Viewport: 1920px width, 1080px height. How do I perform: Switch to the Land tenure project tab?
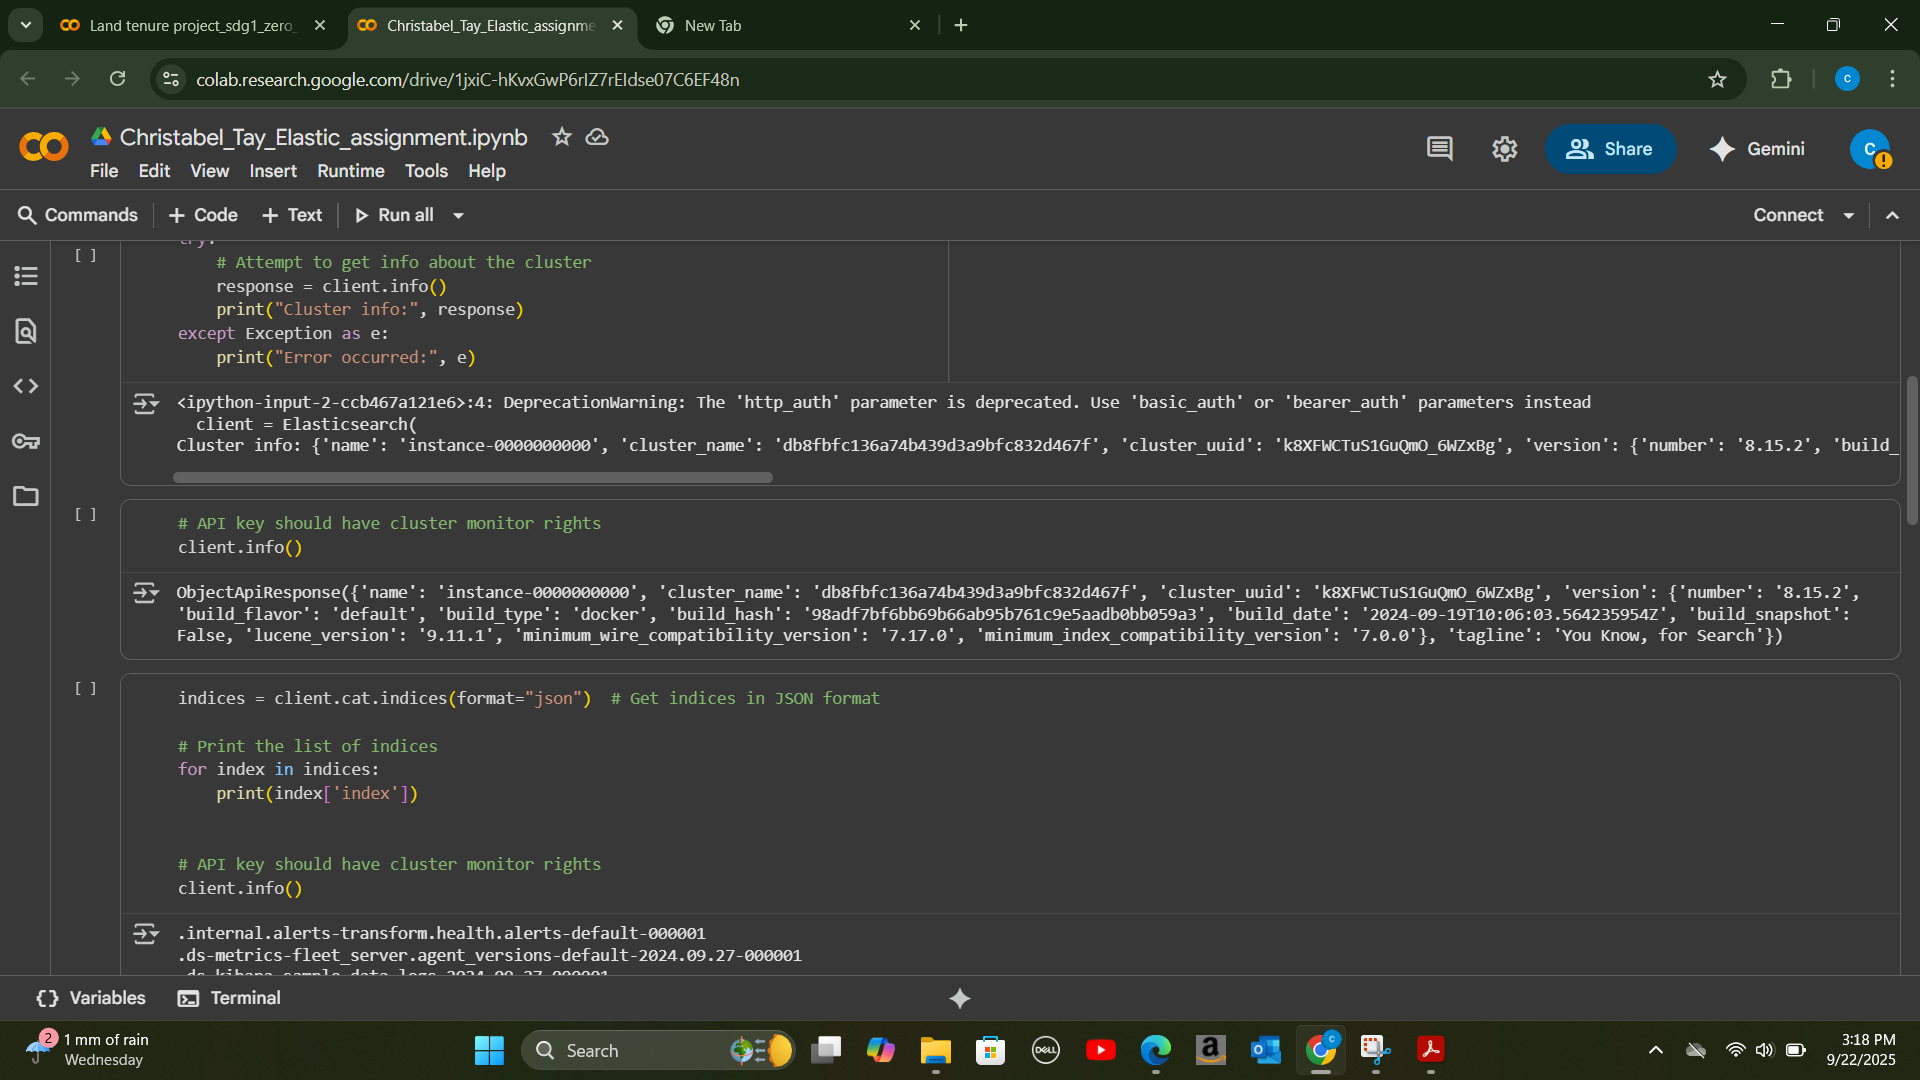190,25
